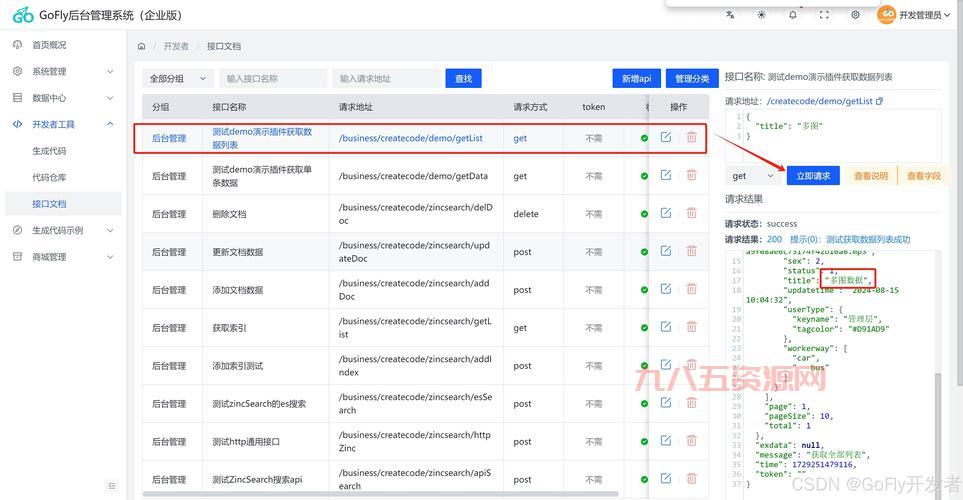Click the GoFly logo icon

[x=23, y=15]
